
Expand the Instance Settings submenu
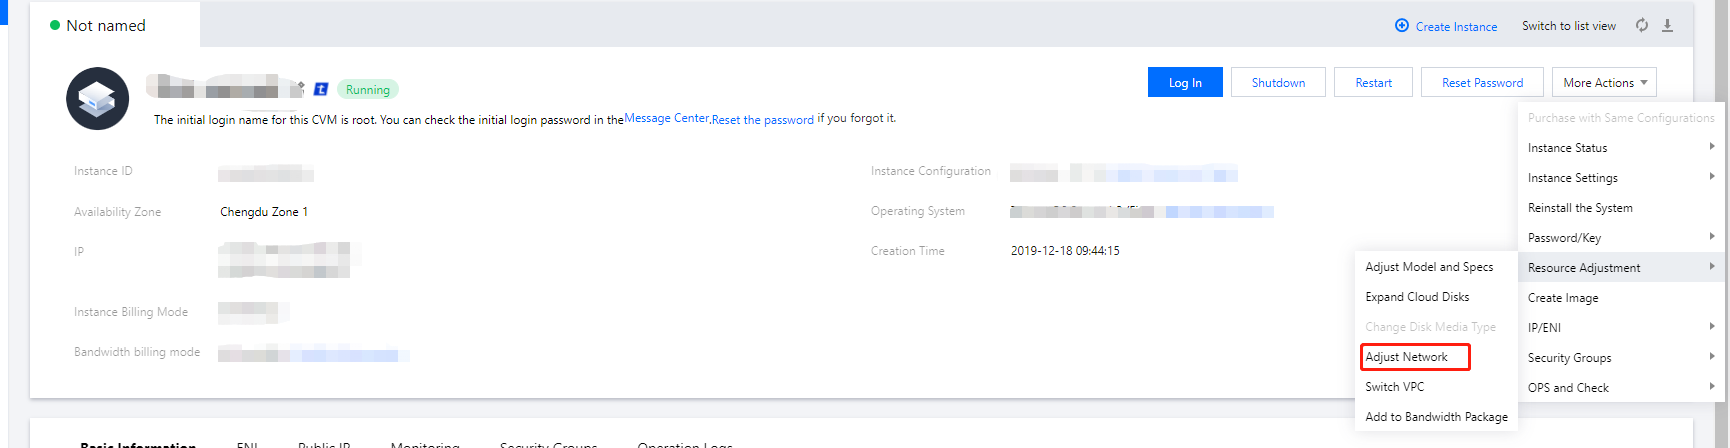pos(1620,177)
